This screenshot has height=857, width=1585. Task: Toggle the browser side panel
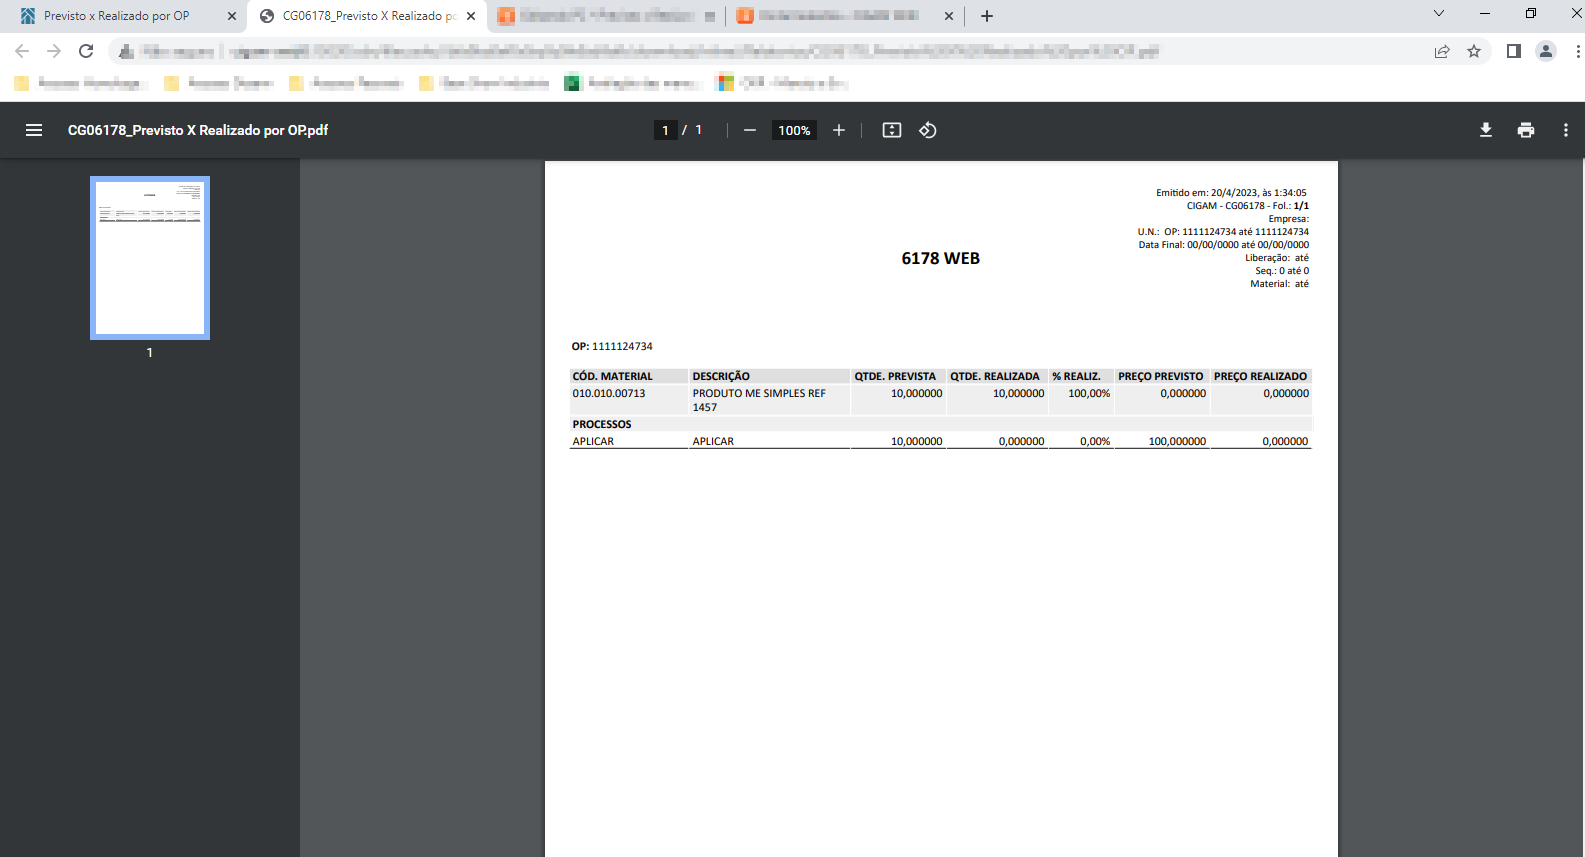(x=1514, y=51)
